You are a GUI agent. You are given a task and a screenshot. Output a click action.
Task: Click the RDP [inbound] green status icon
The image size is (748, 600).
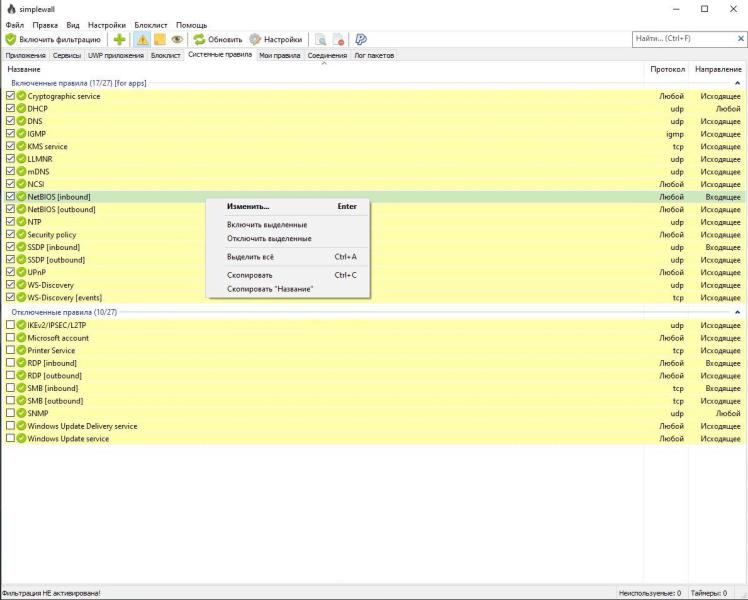pyautogui.click(x=21, y=363)
